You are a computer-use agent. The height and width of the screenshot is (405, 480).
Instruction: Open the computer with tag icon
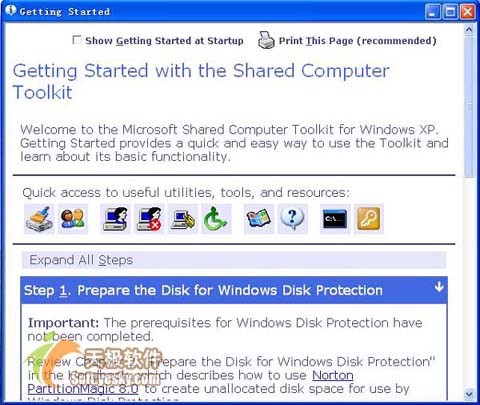point(183,219)
